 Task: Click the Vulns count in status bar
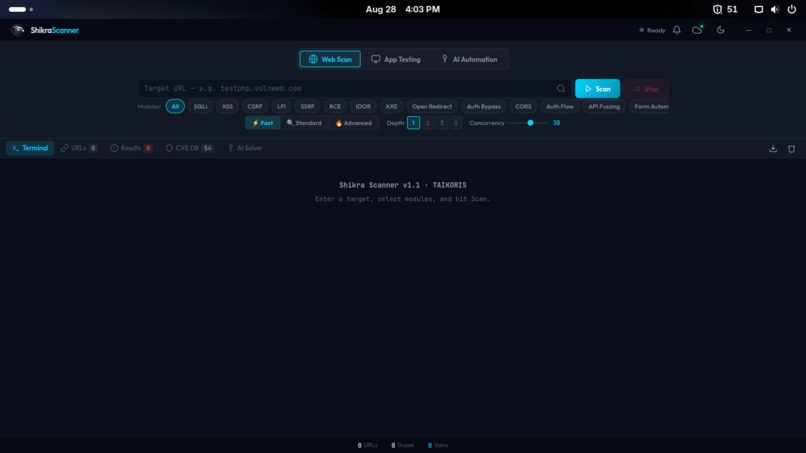[438, 445]
